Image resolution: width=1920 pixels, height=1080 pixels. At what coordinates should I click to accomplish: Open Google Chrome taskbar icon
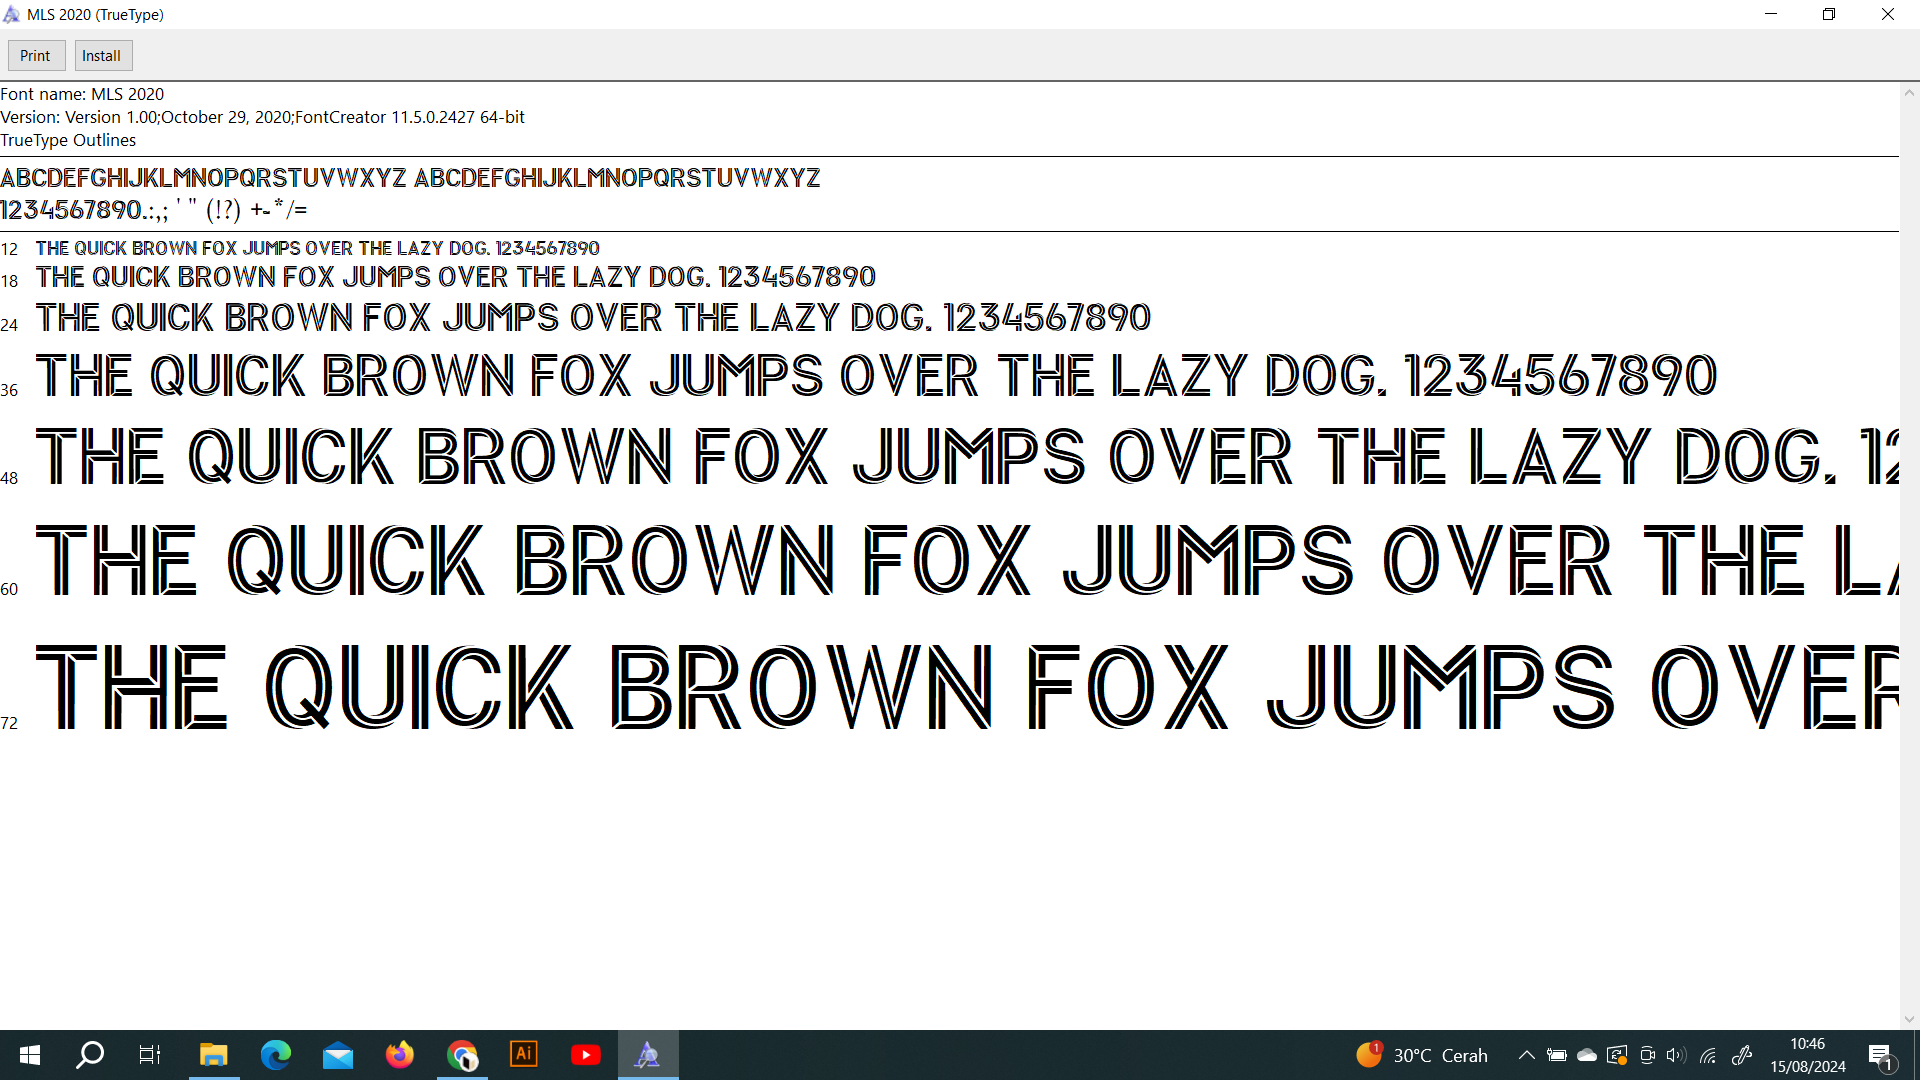pyautogui.click(x=462, y=1055)
